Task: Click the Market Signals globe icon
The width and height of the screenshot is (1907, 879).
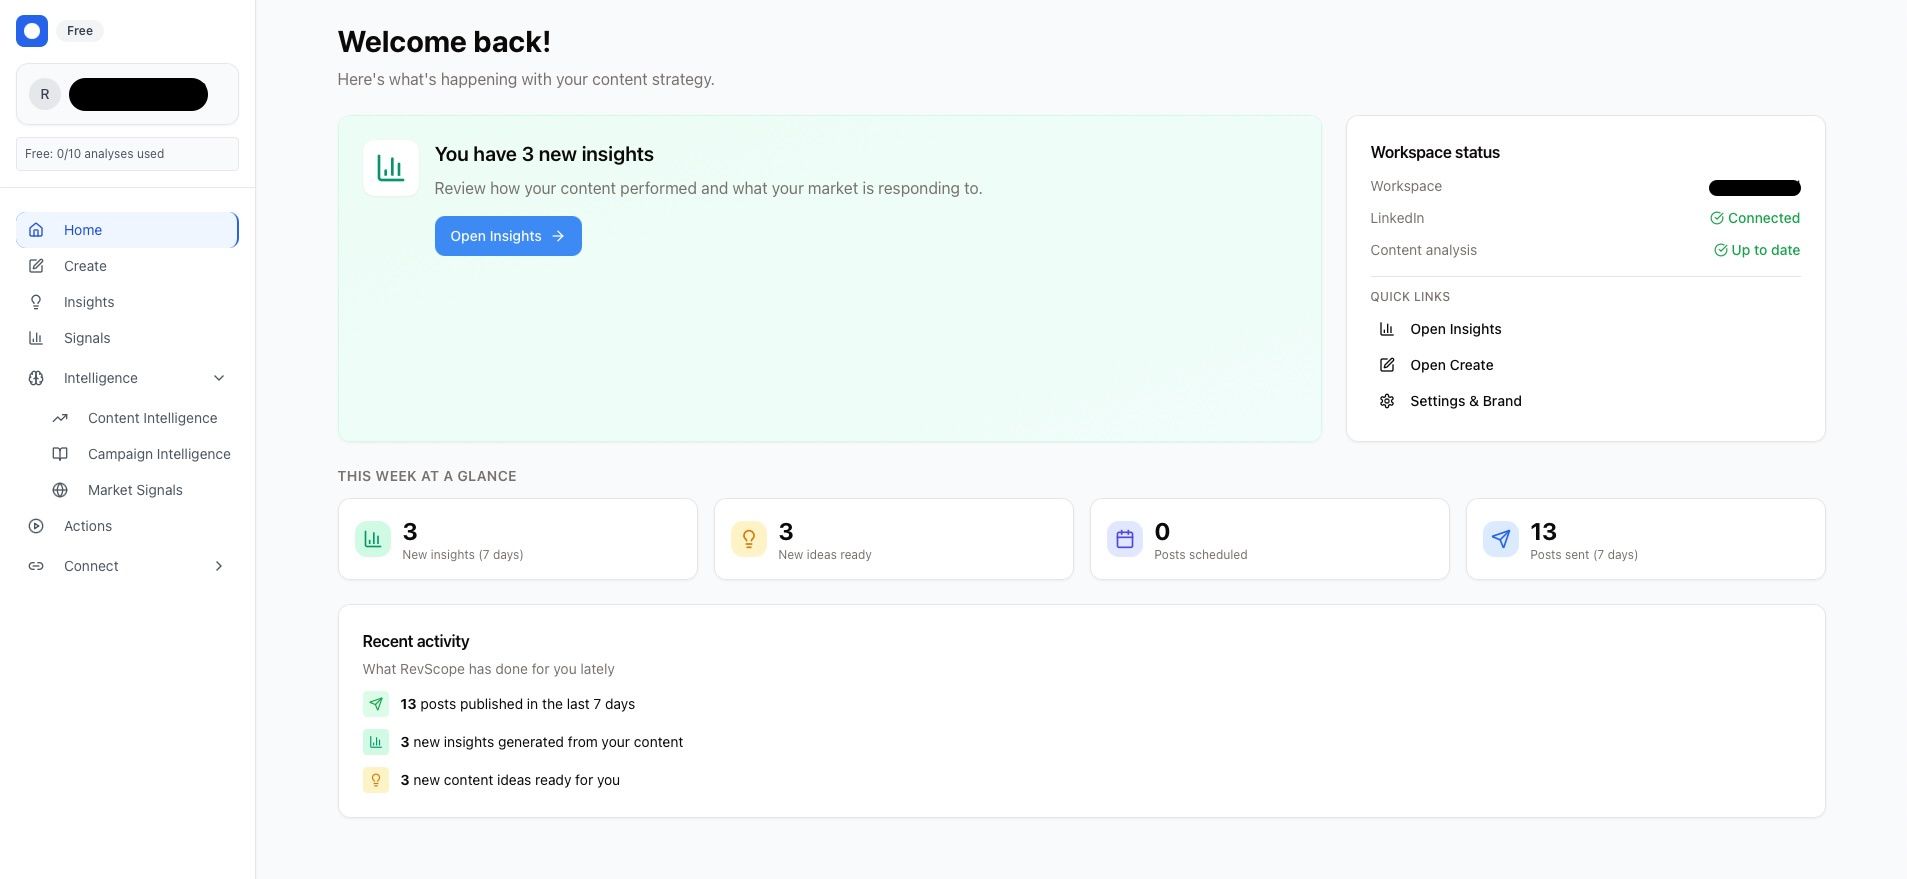Action: pyautogui.click(x=60, y=490)
